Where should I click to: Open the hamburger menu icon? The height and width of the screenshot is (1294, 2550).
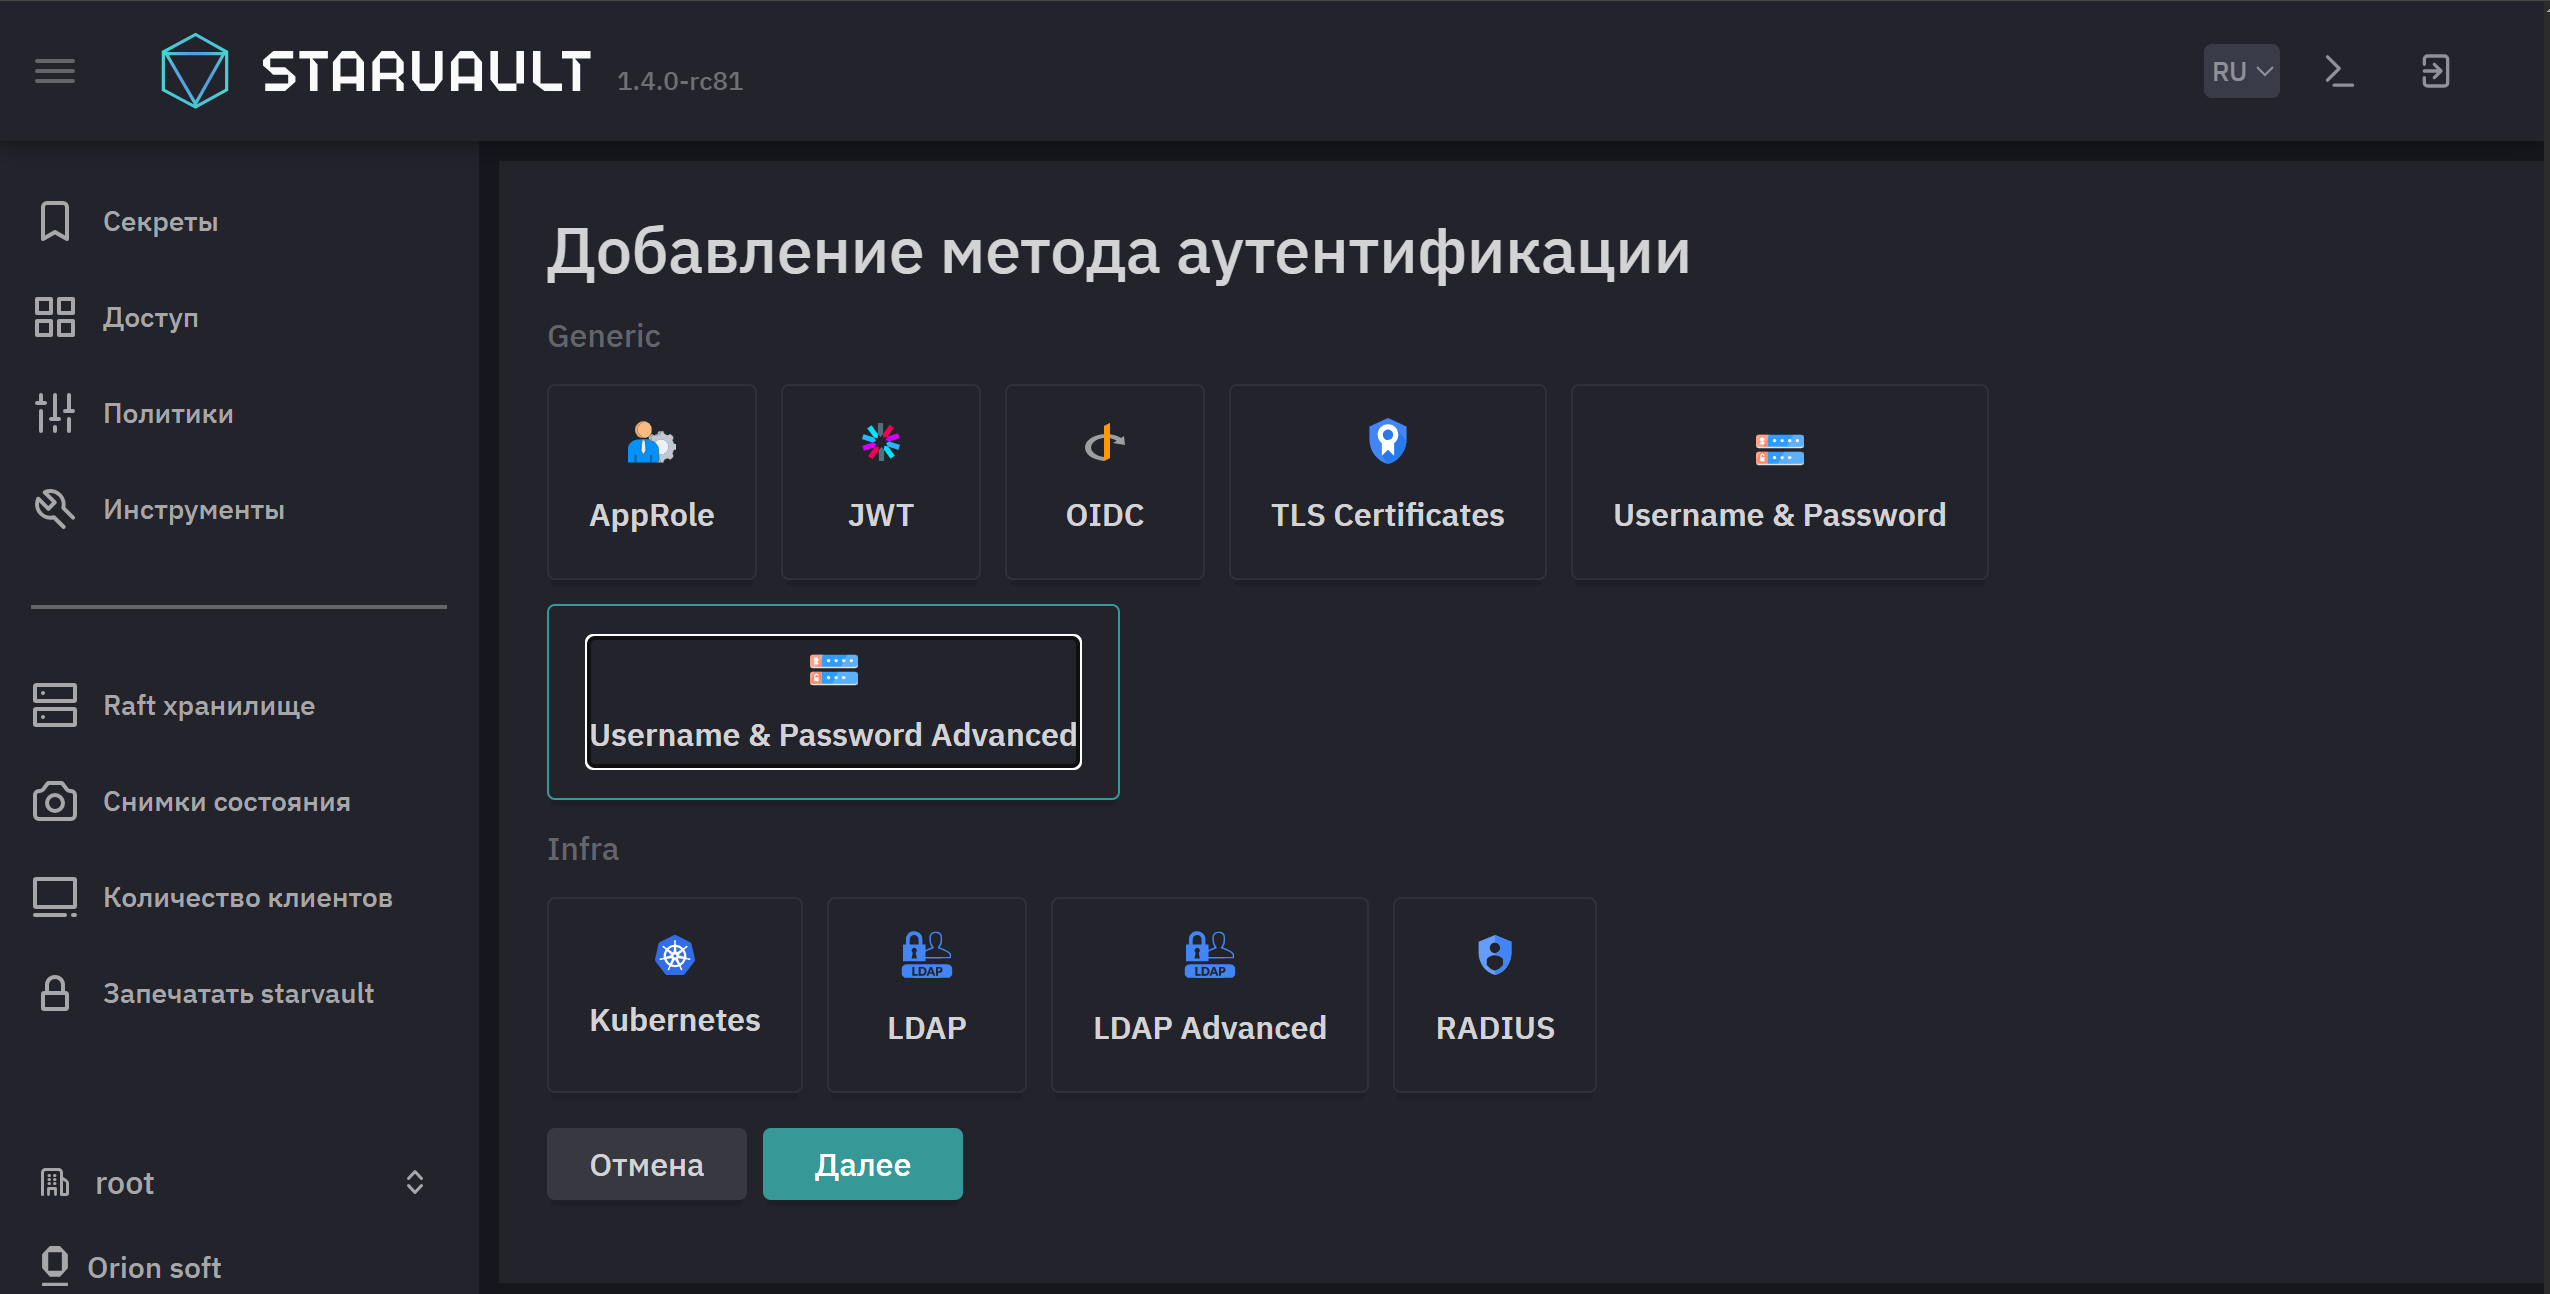(x=55, y=71)
